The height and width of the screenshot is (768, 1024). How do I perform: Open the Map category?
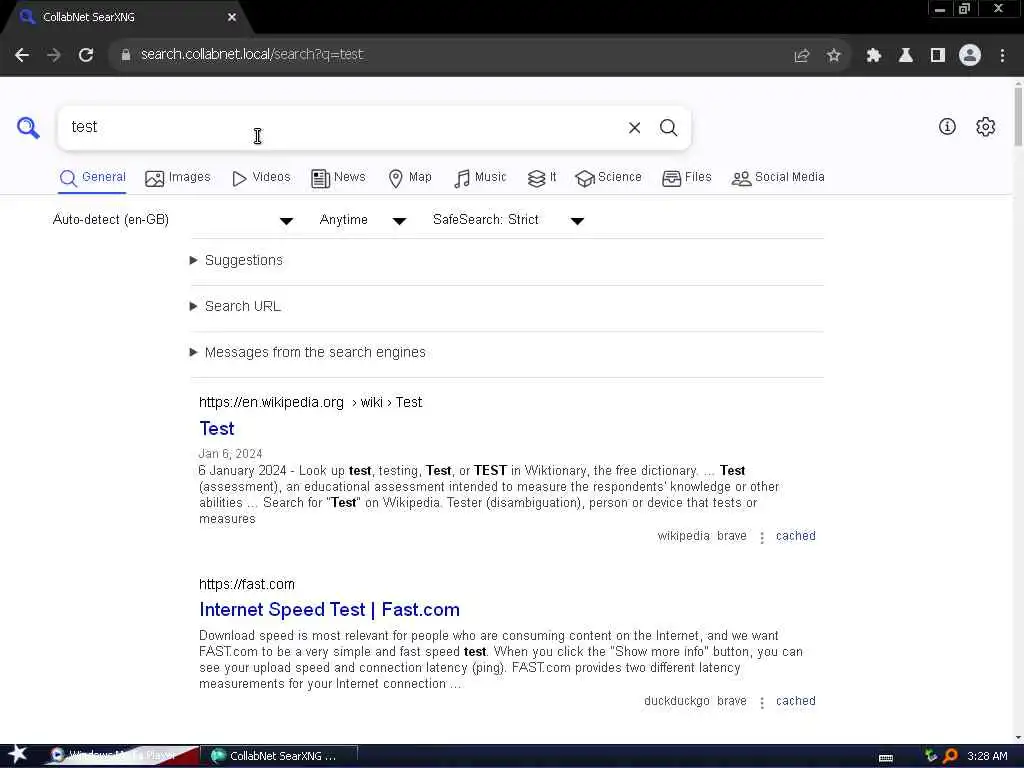point(409,178)
